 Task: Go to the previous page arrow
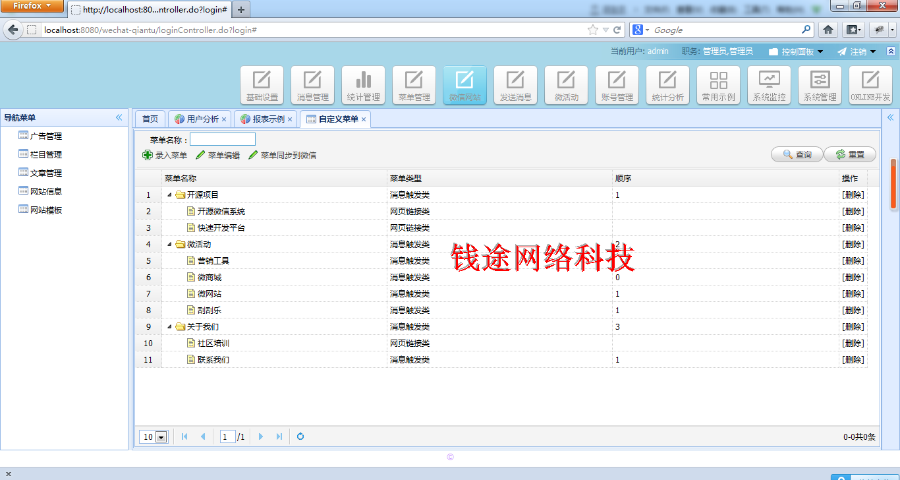pyautogui.click(x=203, y=436)
